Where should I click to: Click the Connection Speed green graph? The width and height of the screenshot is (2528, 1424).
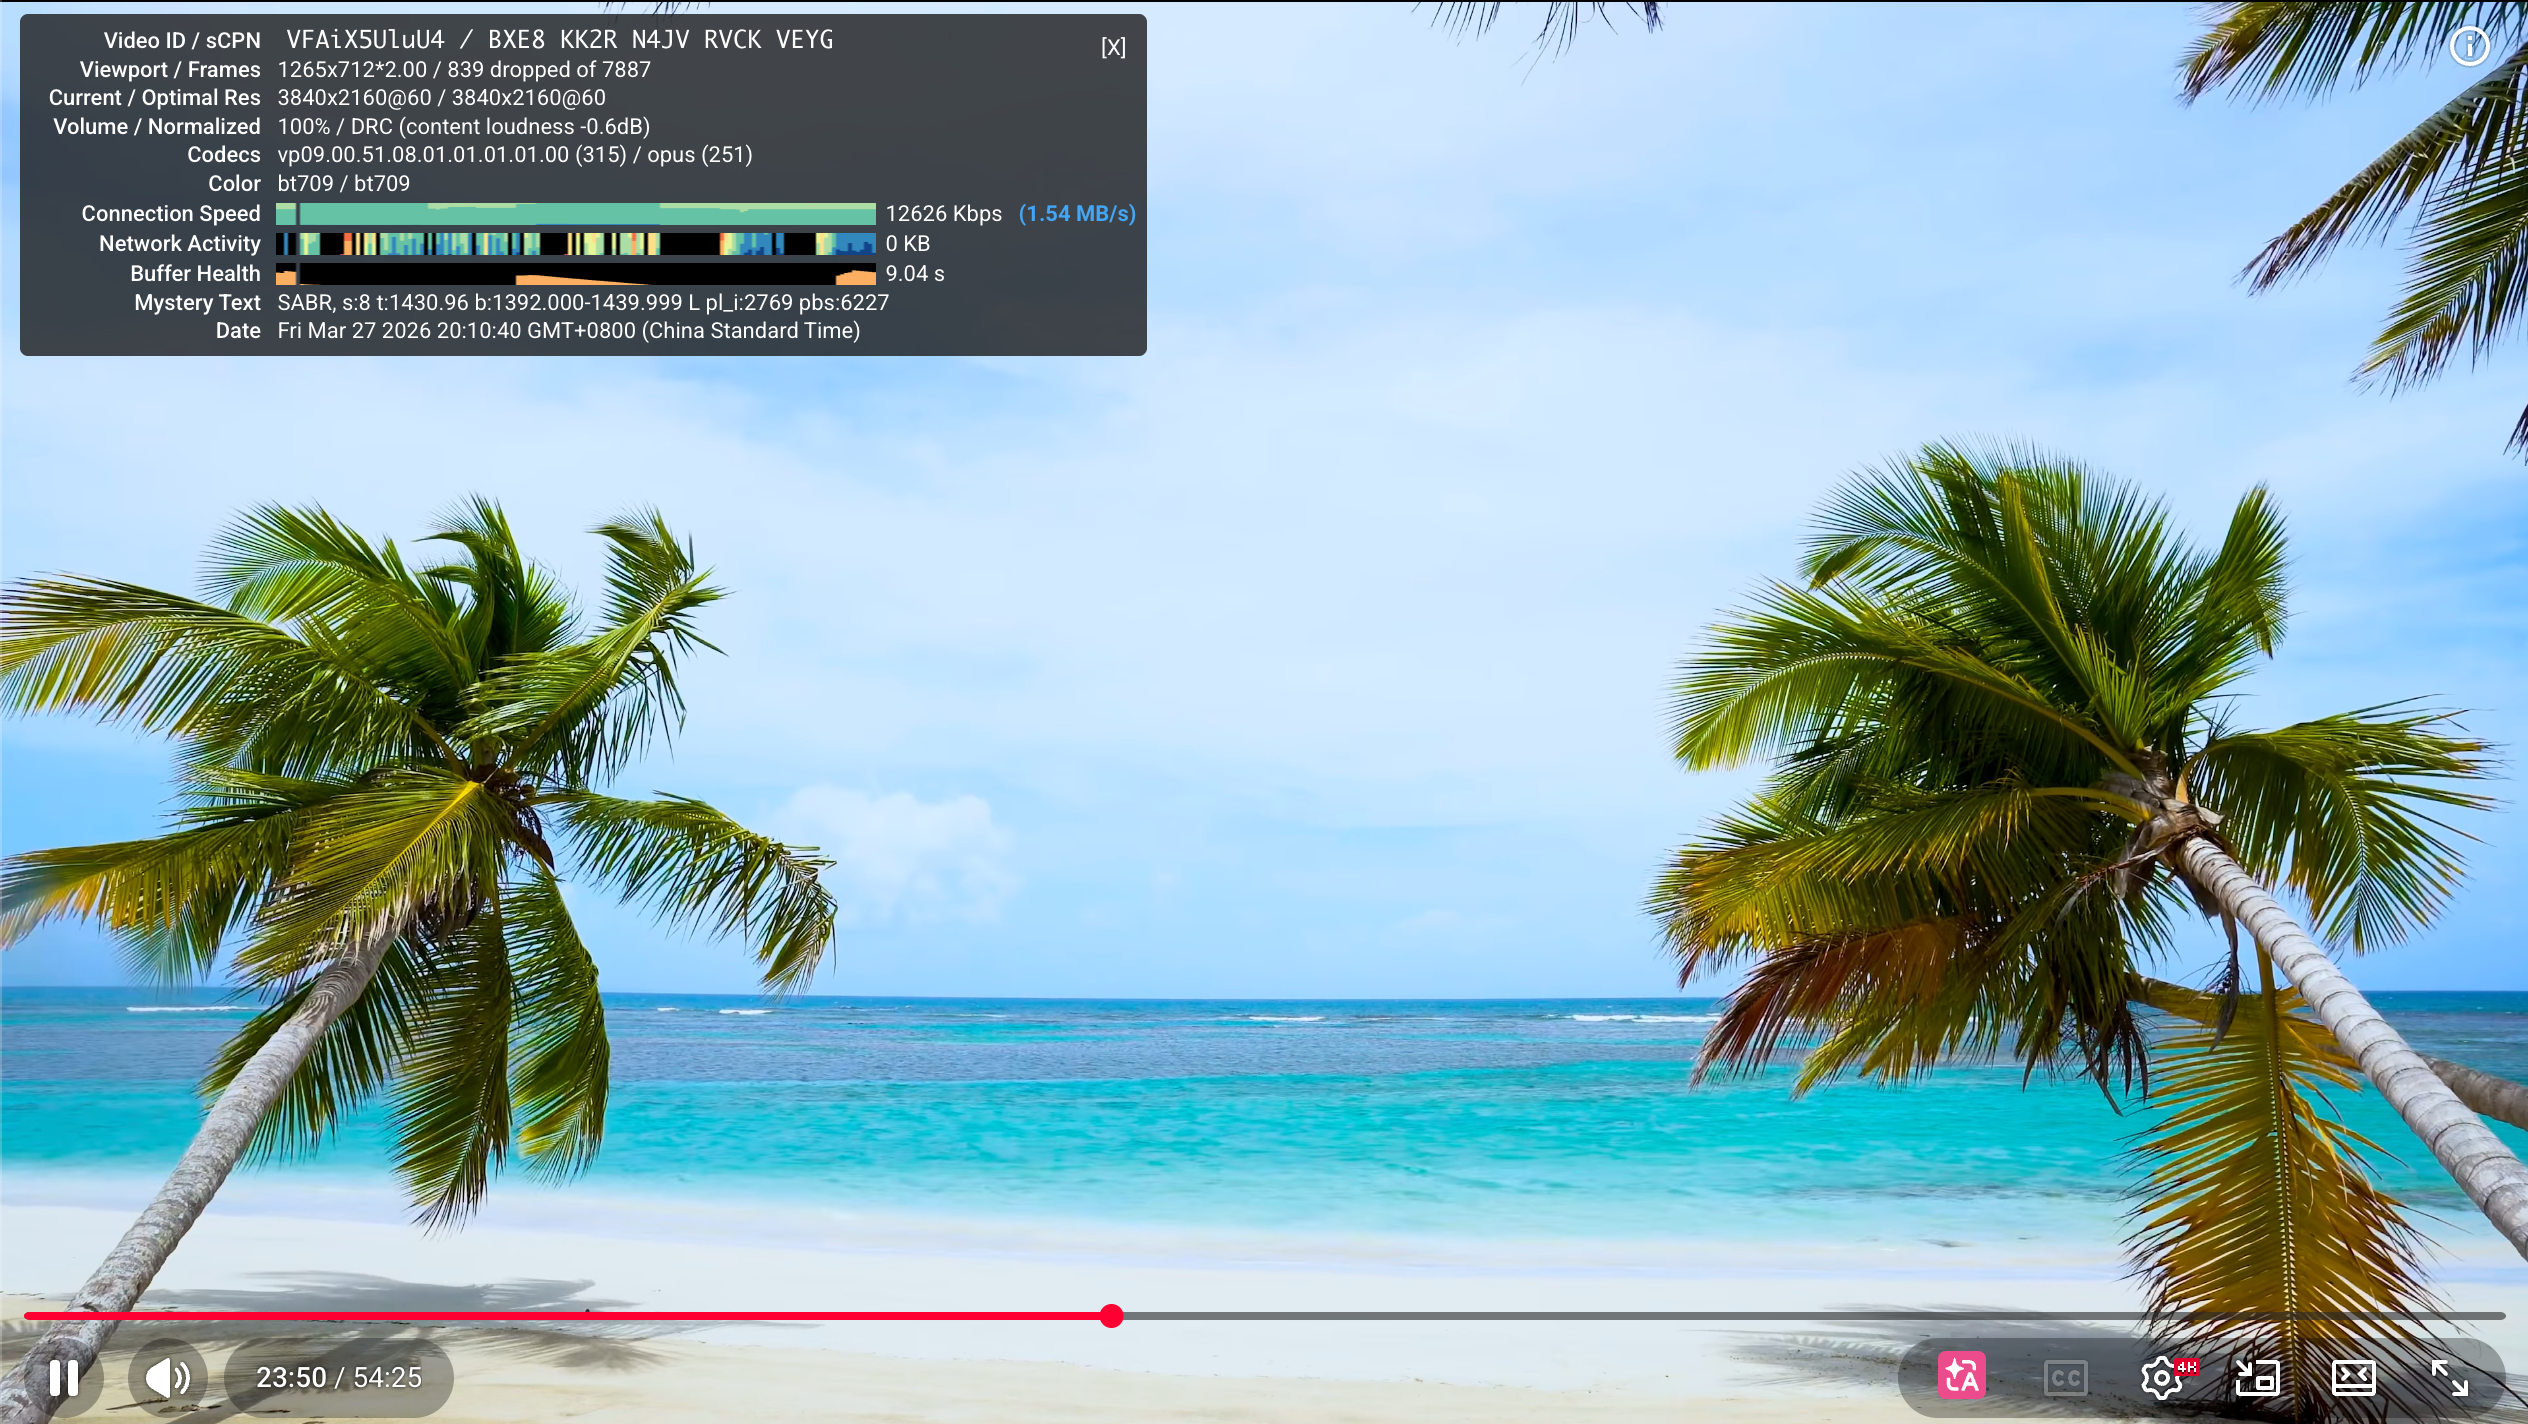click(x=575, y=214)
